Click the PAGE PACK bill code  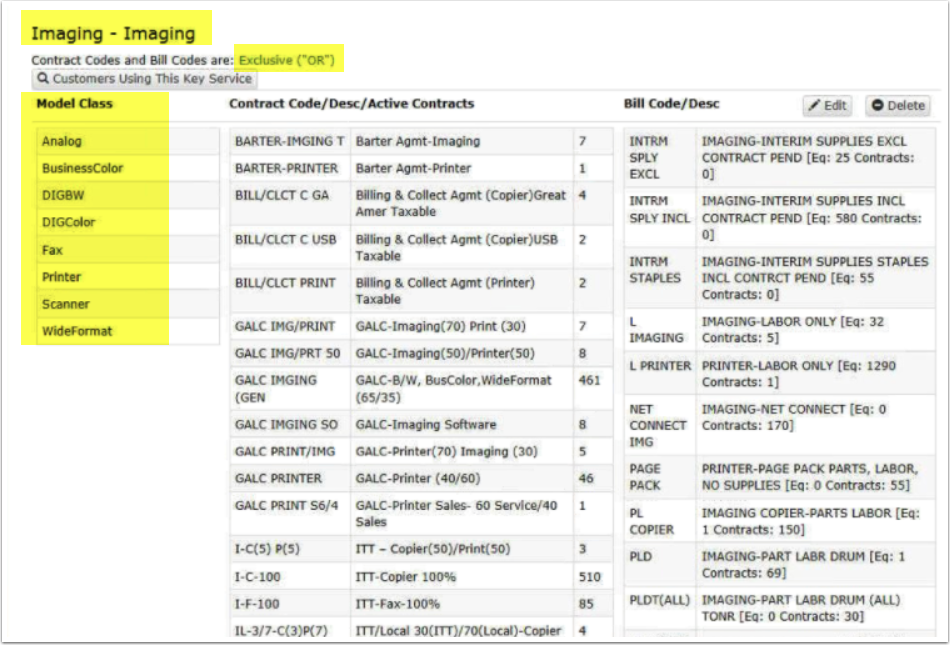pos(645,477)
